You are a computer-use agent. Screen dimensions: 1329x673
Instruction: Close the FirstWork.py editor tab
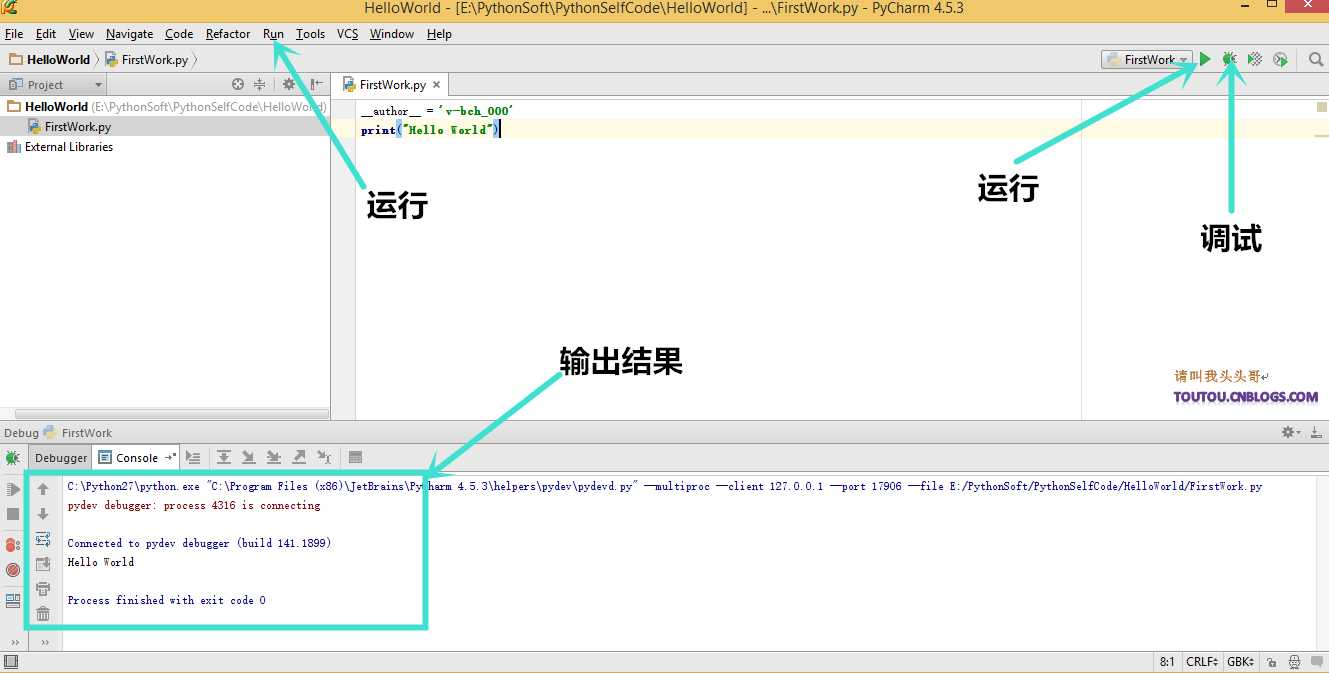click(436, 85)
